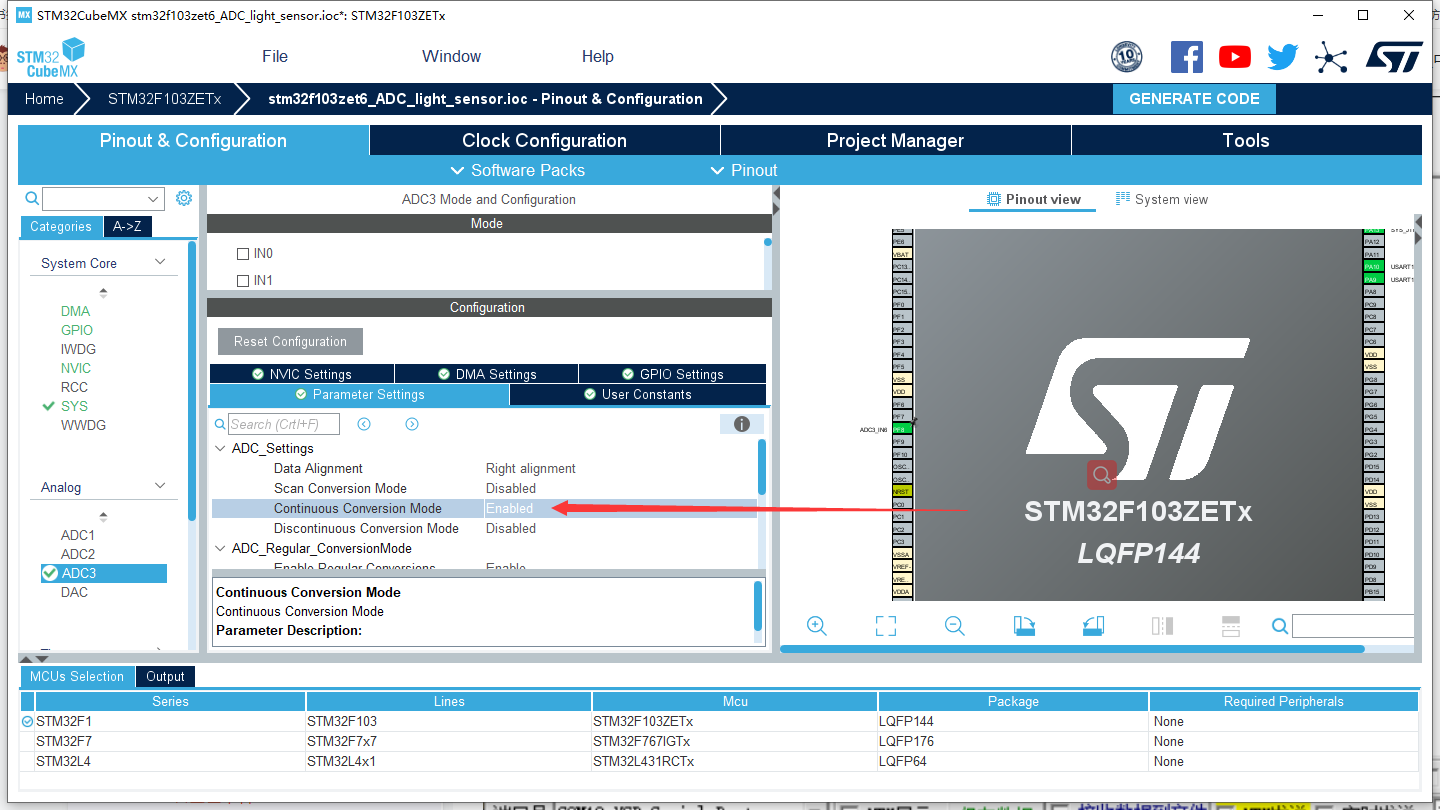Open the GPIO Settings tab
1440x810 pixels.
(x=672, y=374)
